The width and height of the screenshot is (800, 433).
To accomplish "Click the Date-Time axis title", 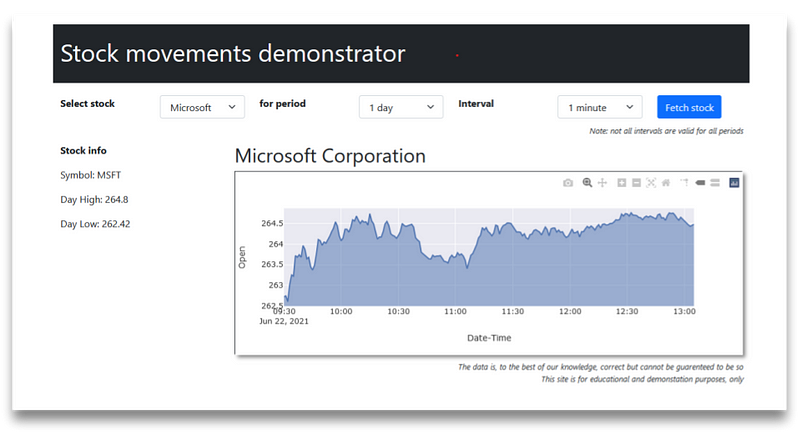I will click(489, 338).
